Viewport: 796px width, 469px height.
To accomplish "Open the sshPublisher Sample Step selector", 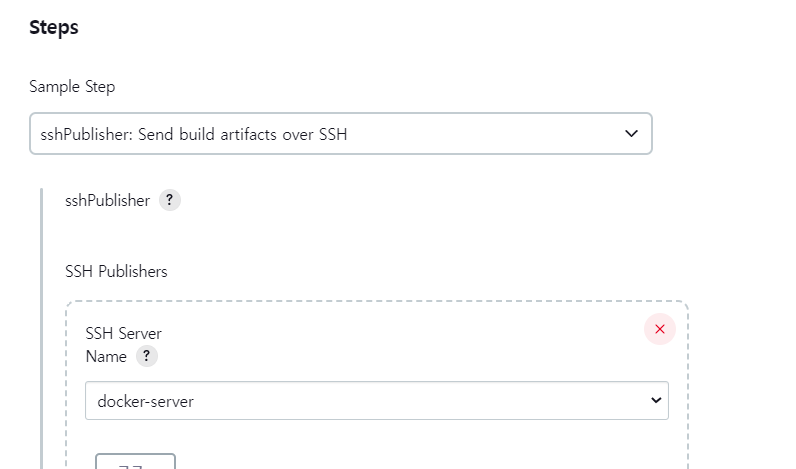I will tap(341, 133).
